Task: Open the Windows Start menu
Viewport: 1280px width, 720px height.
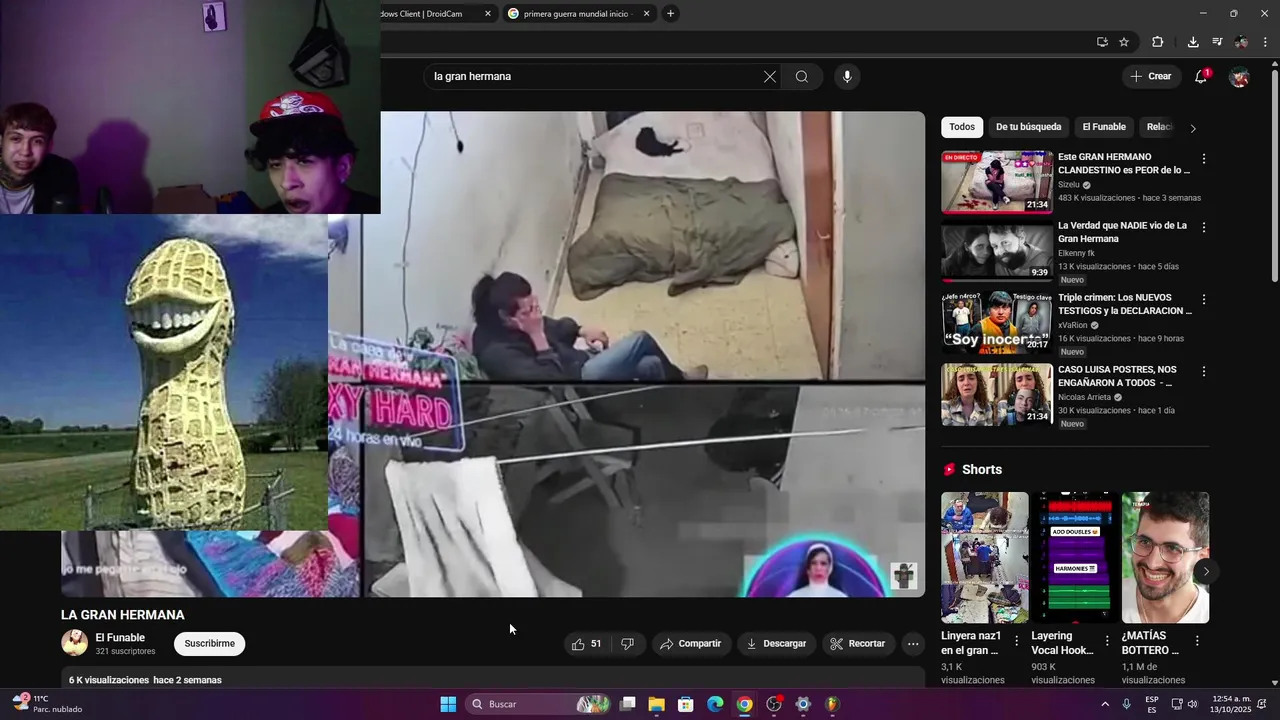Action: coord(448,704)
